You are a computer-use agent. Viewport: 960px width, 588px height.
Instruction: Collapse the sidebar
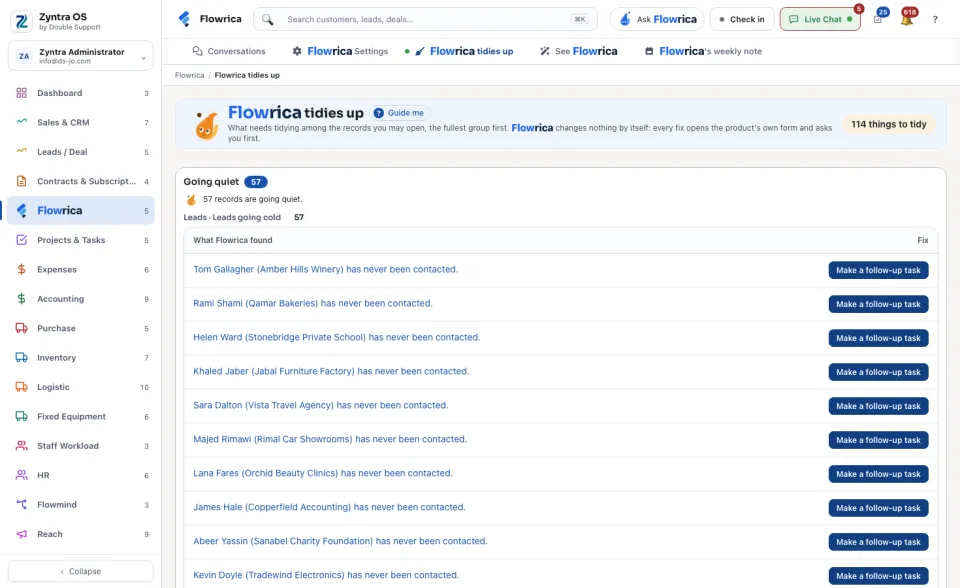tap(81, 571)
